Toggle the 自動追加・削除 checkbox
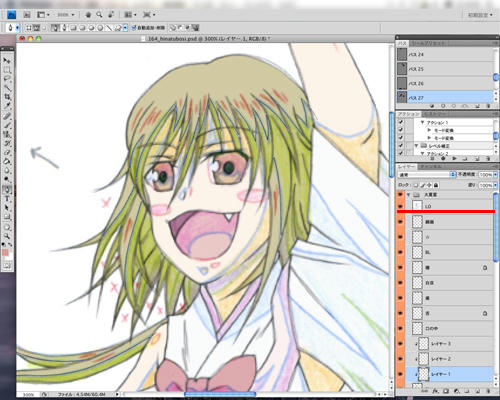This screenshot has width=500, height=400. tap(134, 28)
